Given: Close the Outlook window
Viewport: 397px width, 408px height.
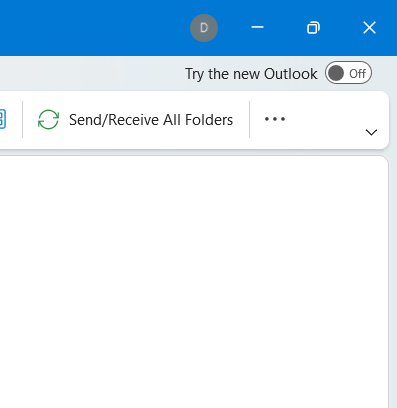Looking at the screenshot, I should (369, 28).
